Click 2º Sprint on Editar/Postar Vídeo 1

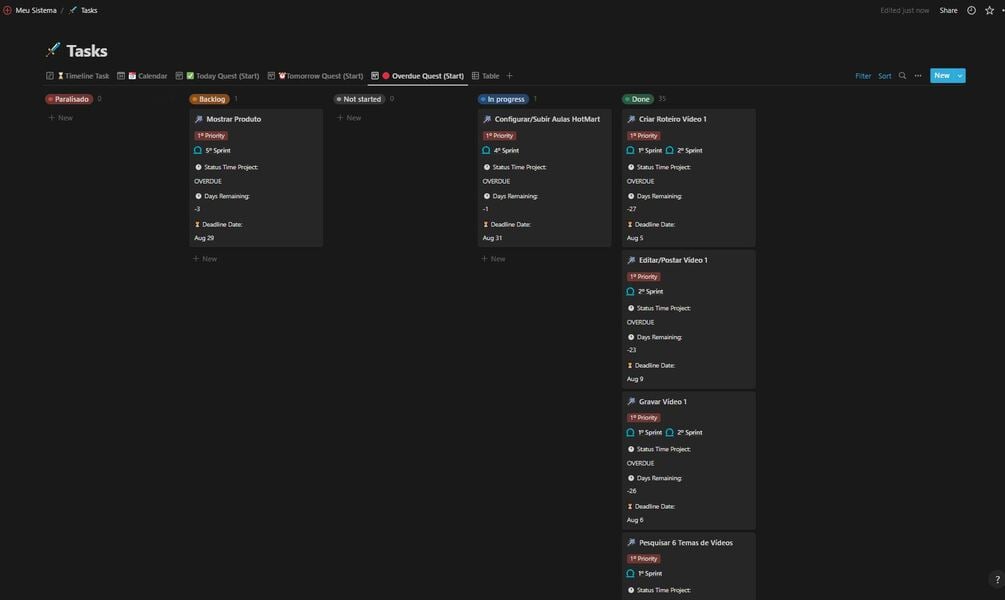click(x=651, y=292)
